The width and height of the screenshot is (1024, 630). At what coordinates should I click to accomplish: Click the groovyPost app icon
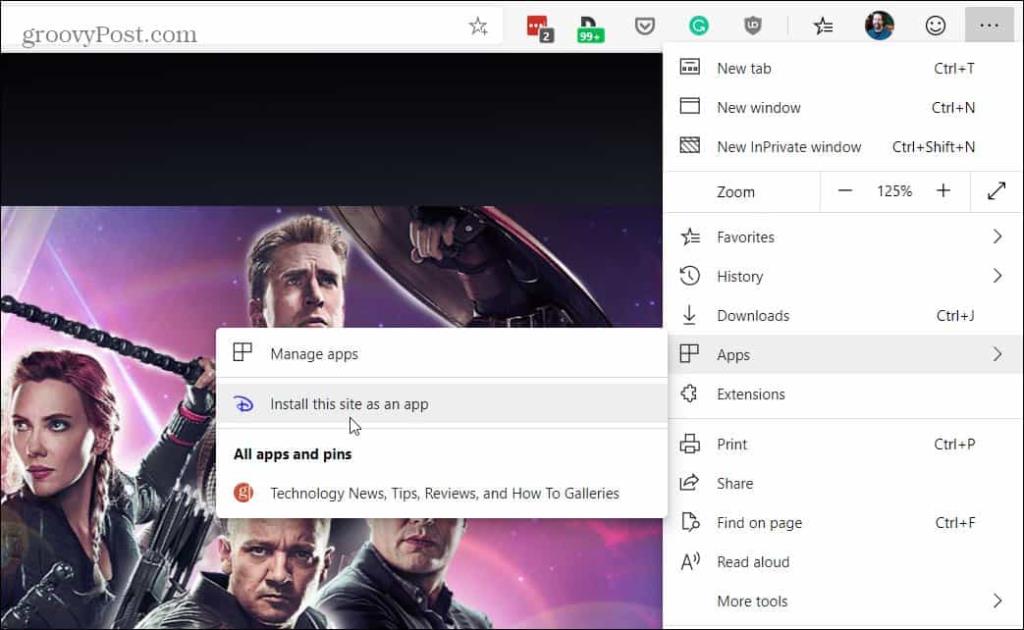point(244,492)
